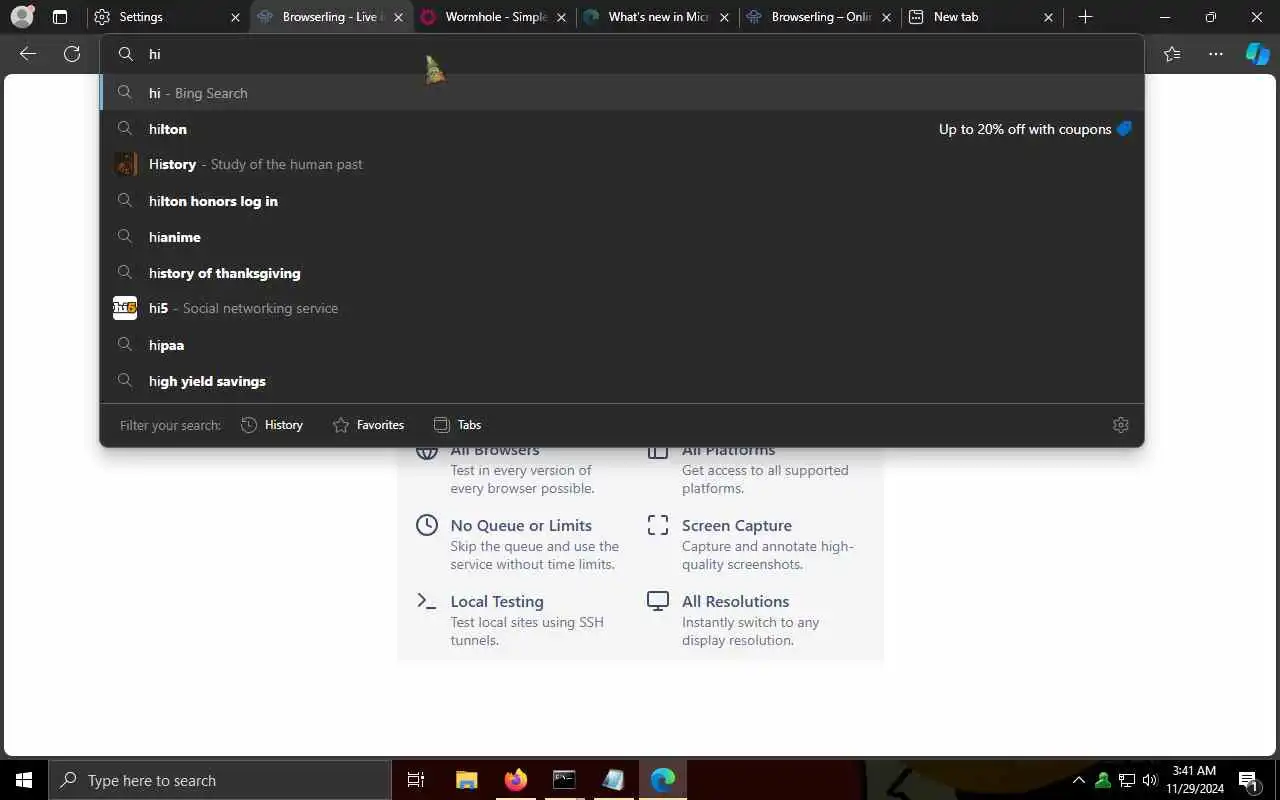Open the Copilot sidebar icon
This screenshot has height=800, width=1280.
point(1257,54)
